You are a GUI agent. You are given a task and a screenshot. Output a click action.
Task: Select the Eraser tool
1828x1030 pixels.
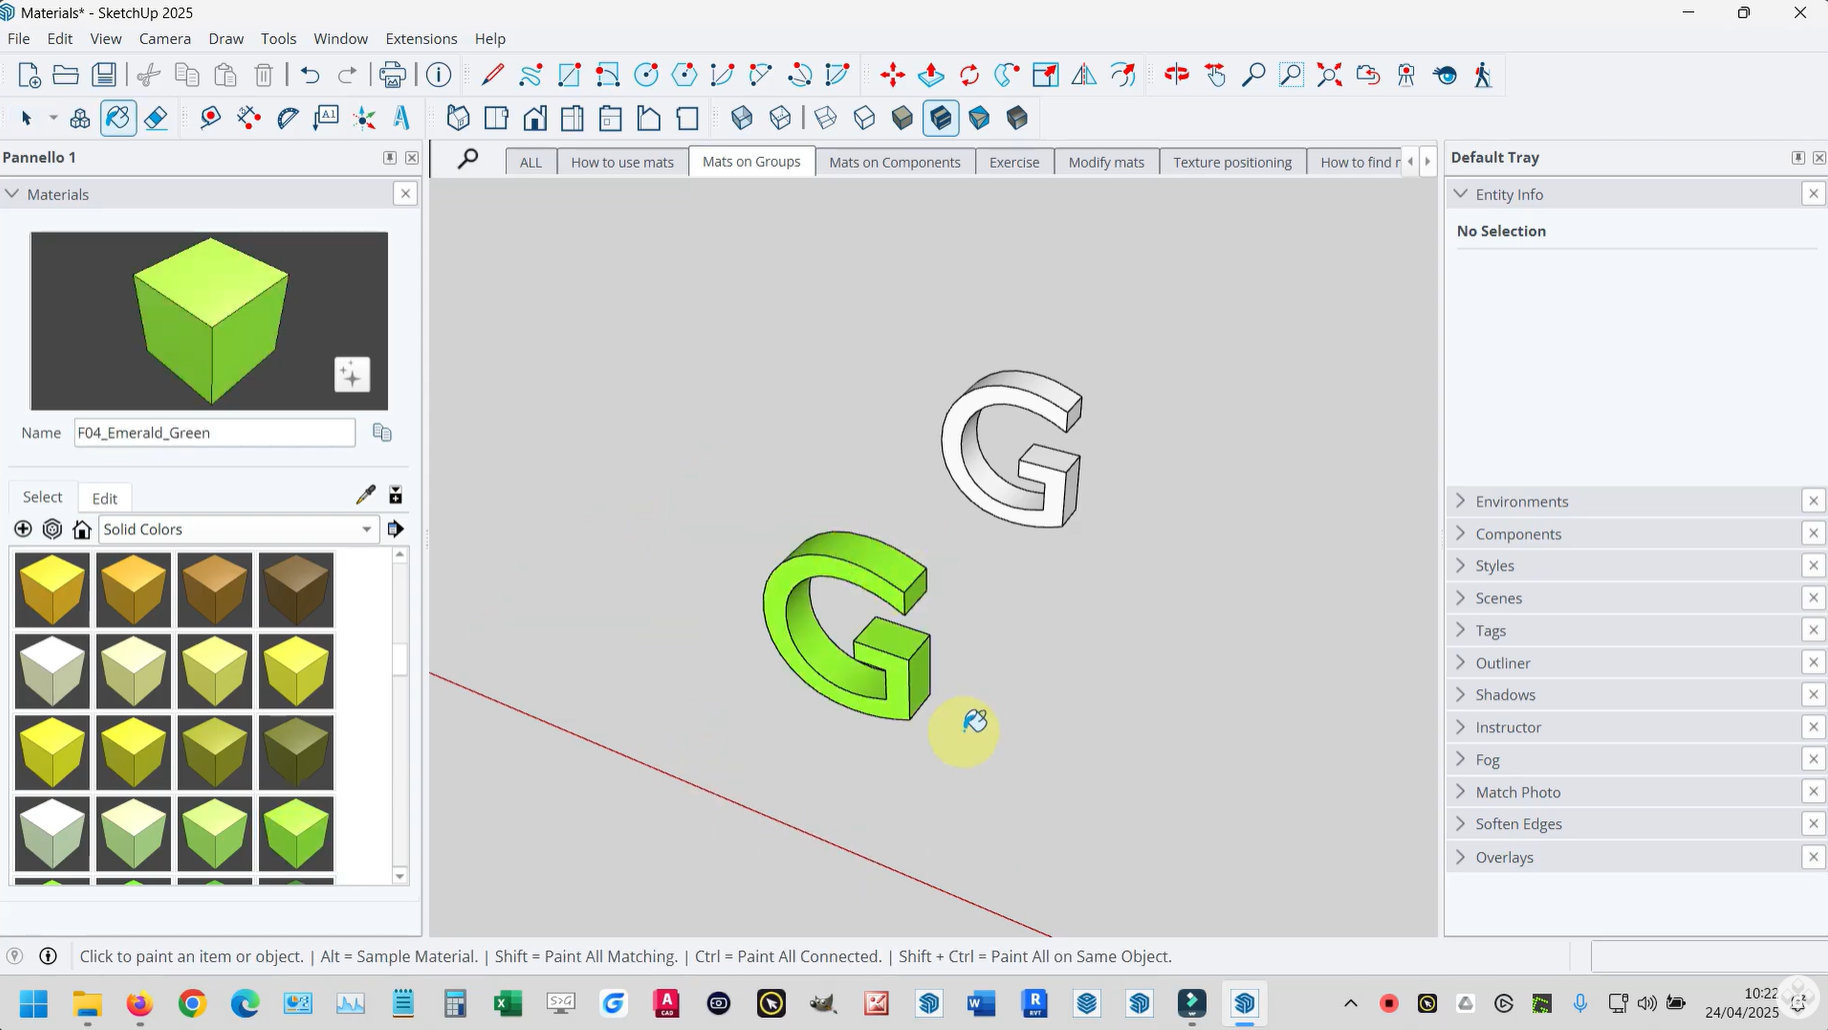click(156, 118)
